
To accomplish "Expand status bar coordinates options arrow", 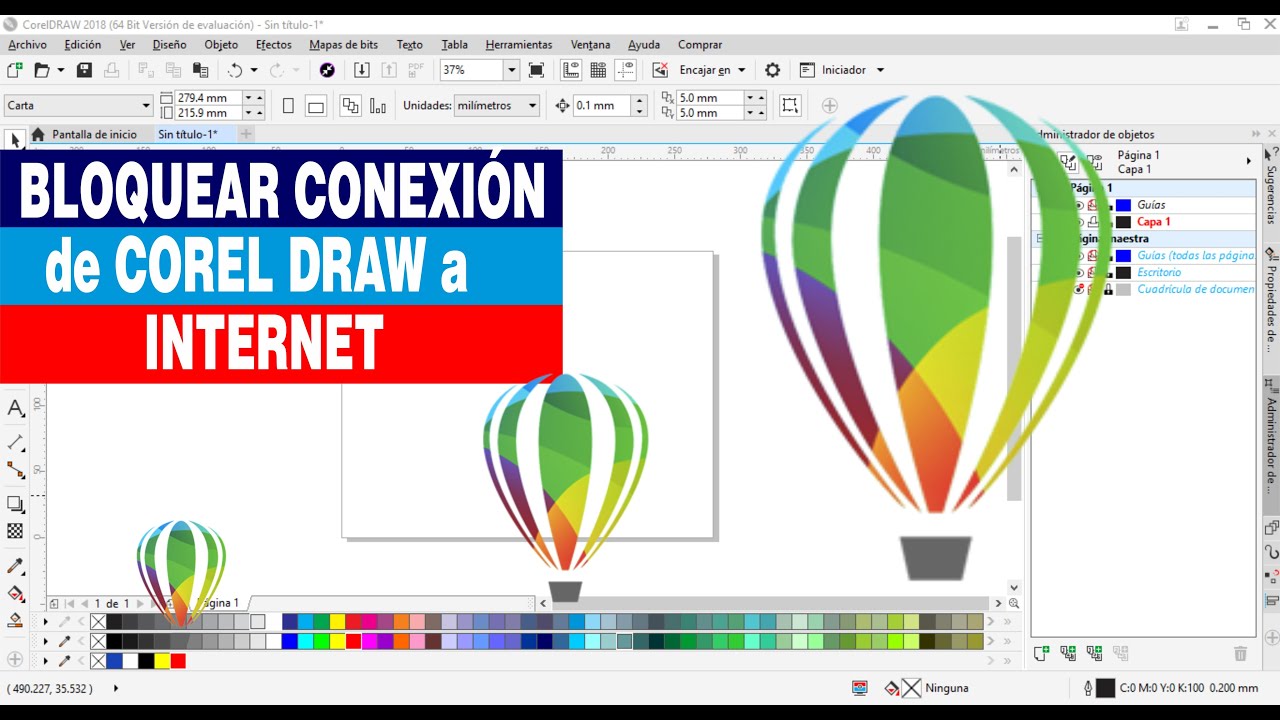I will tap(116, 688).
